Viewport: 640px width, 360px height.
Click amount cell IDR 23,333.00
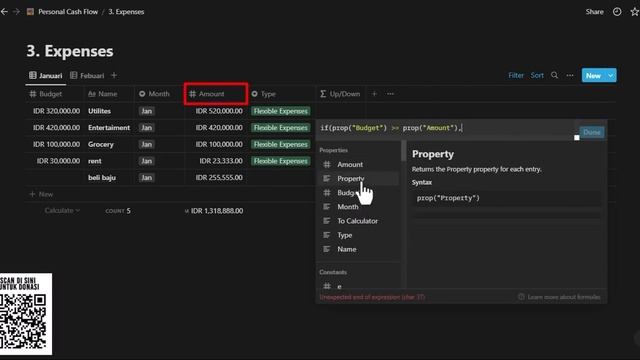(x=221, y=161)
